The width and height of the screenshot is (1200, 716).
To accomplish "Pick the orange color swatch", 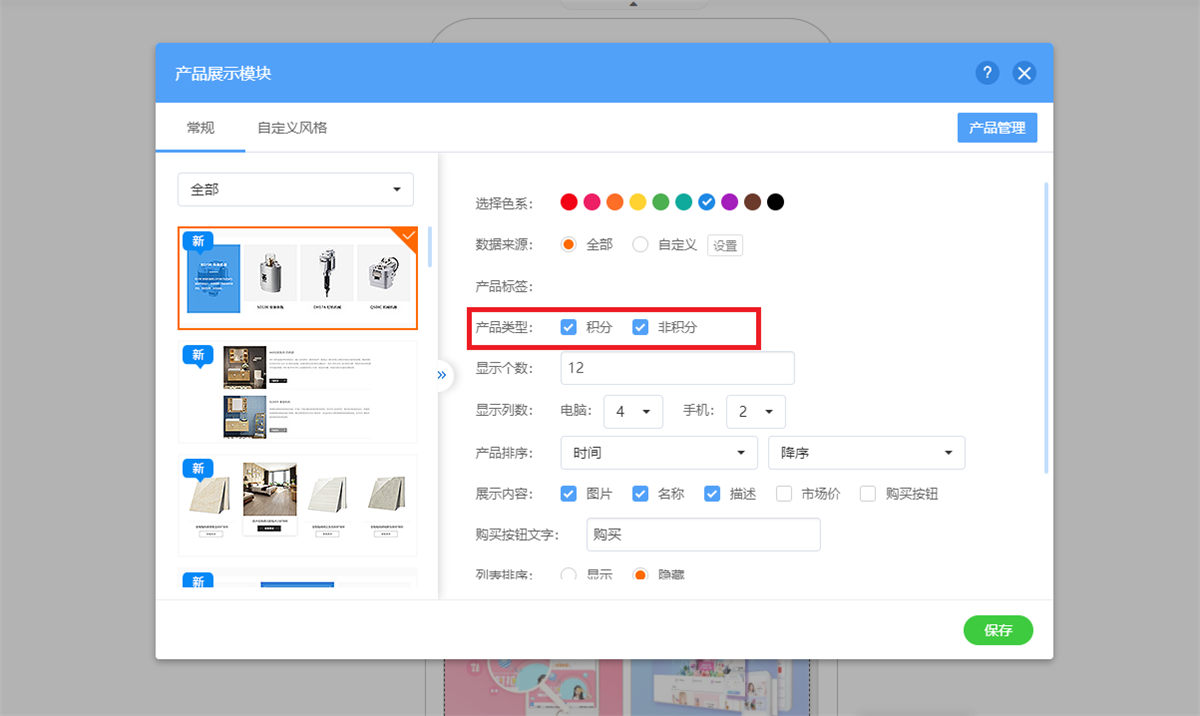I will click(615, 202).
